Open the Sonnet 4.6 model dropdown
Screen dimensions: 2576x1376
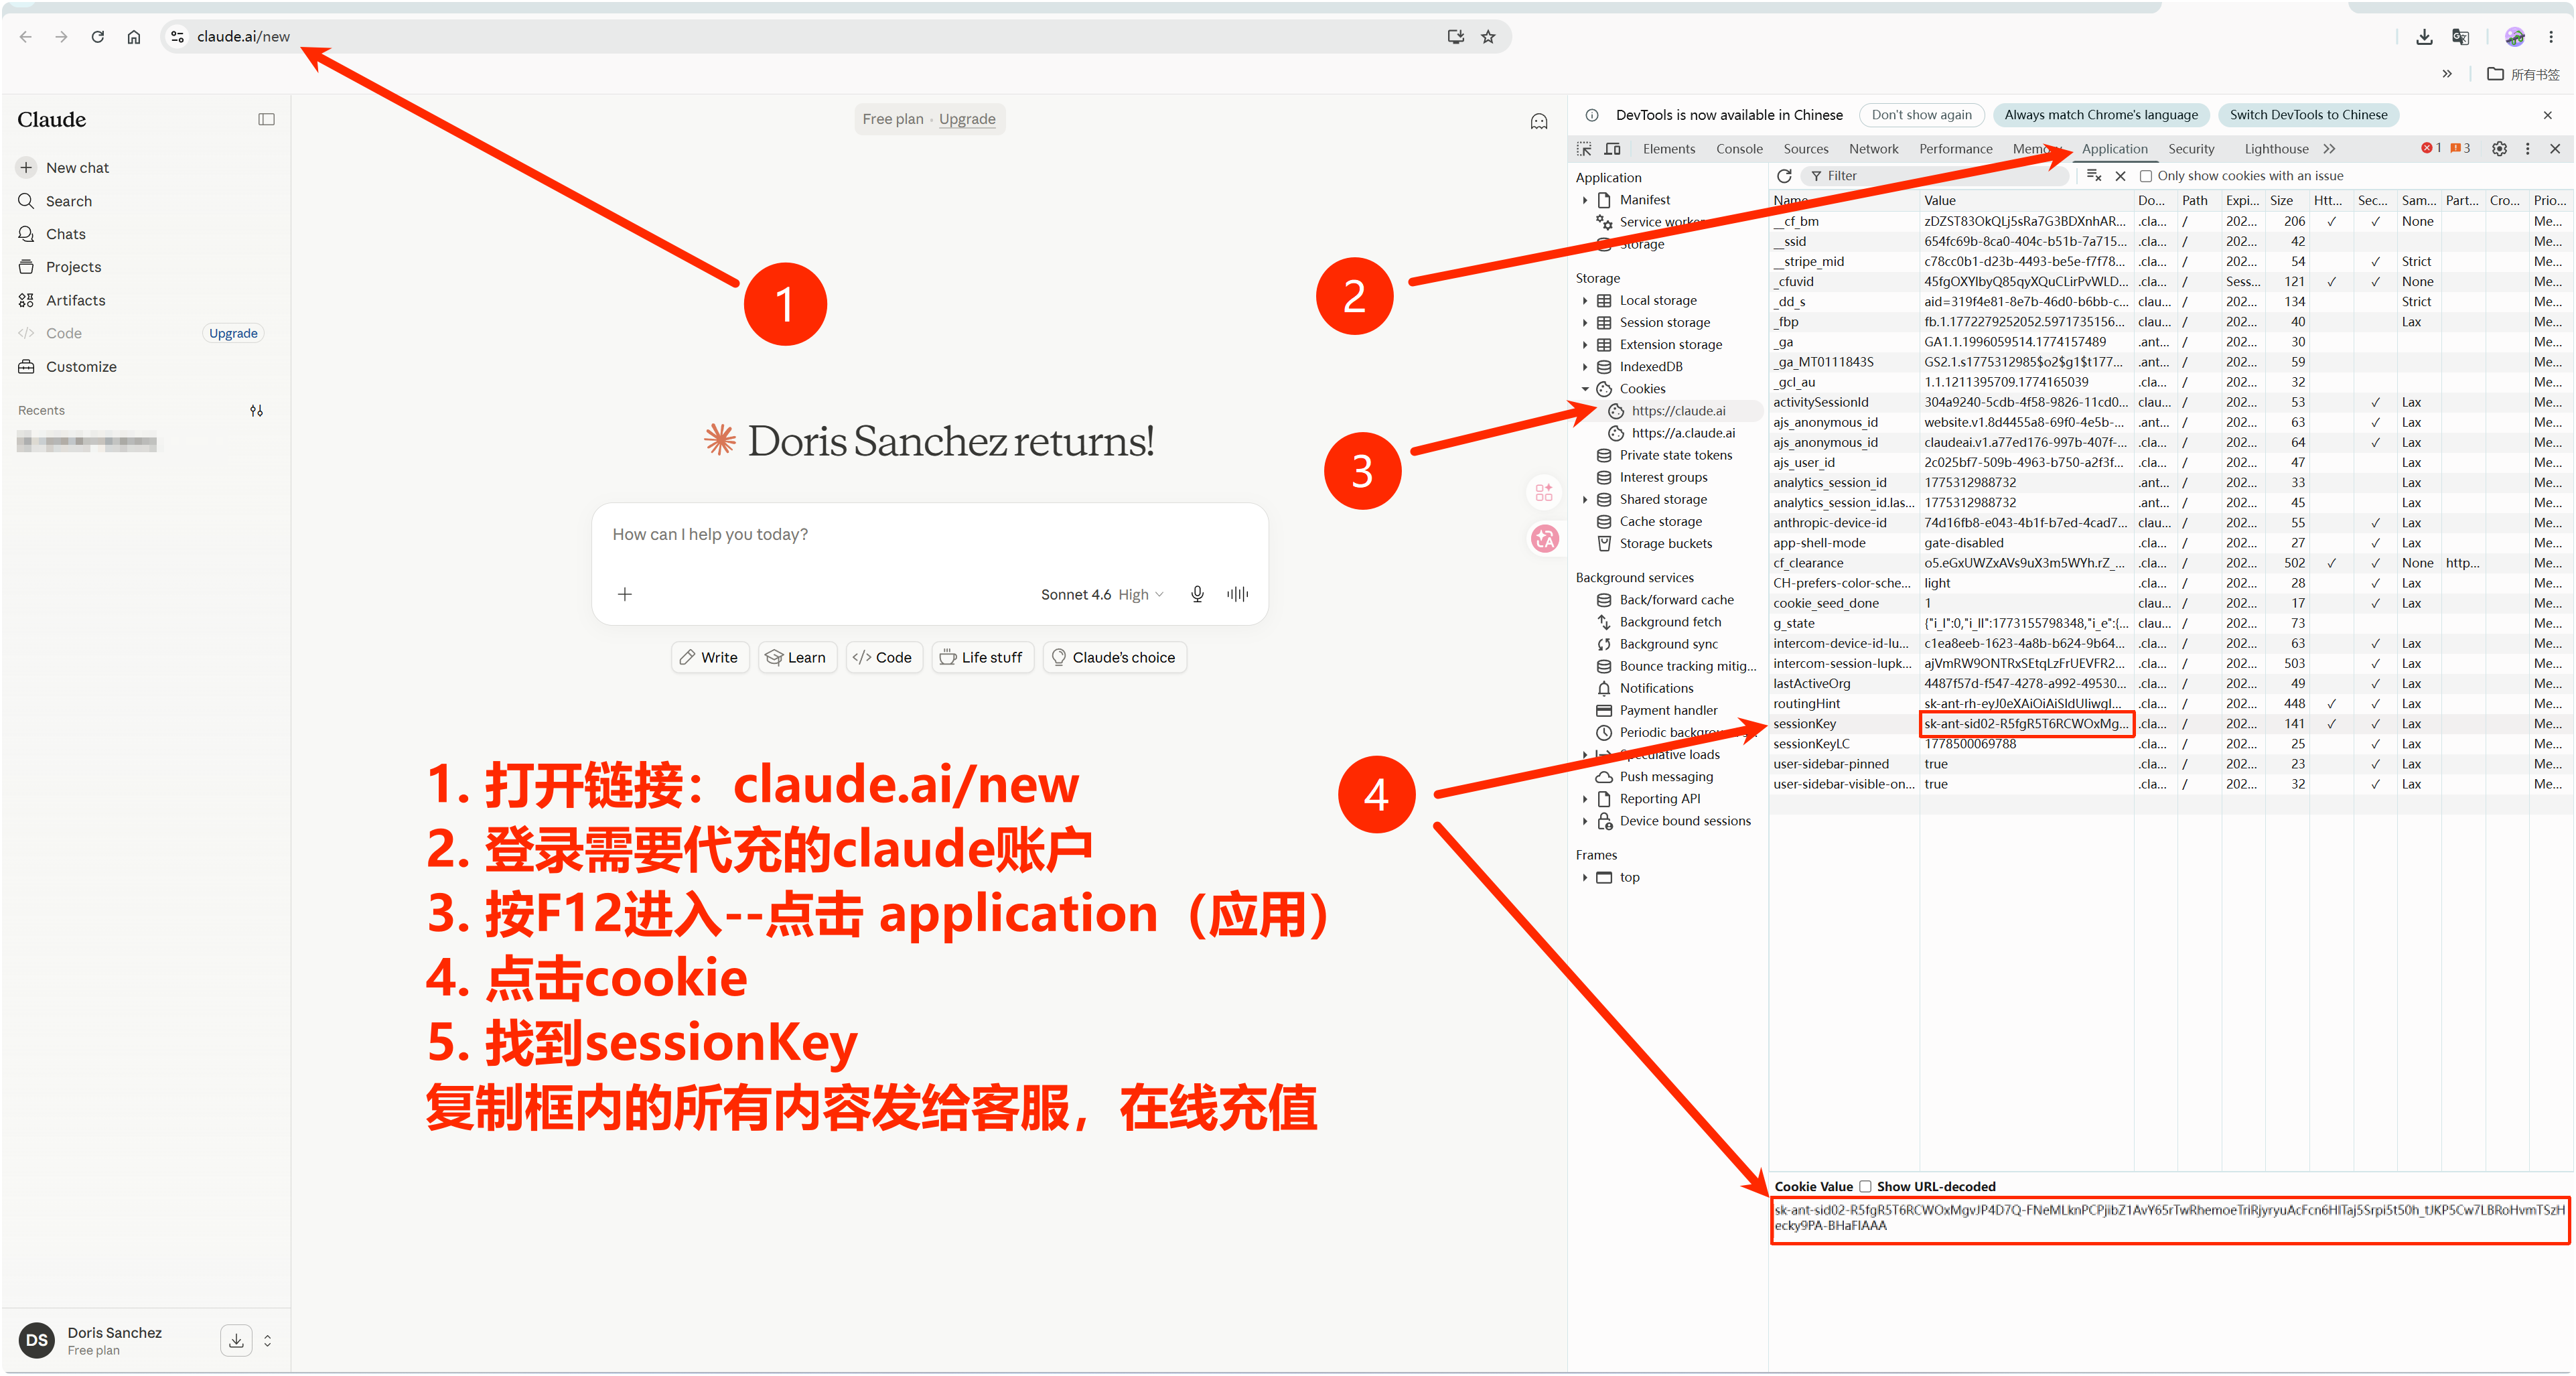(x=1102, y=595)
